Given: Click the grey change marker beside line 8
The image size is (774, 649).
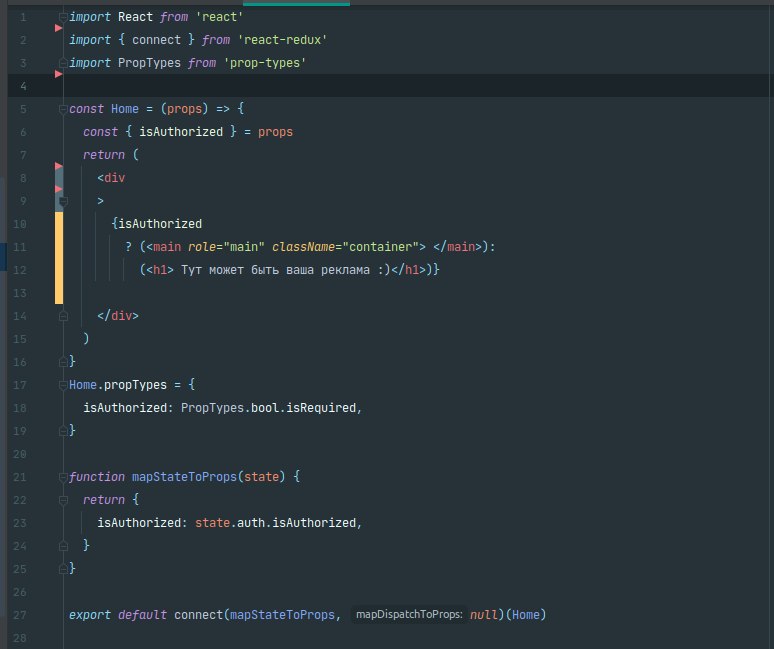Looking at the screenshot, I should pos(59,178).
